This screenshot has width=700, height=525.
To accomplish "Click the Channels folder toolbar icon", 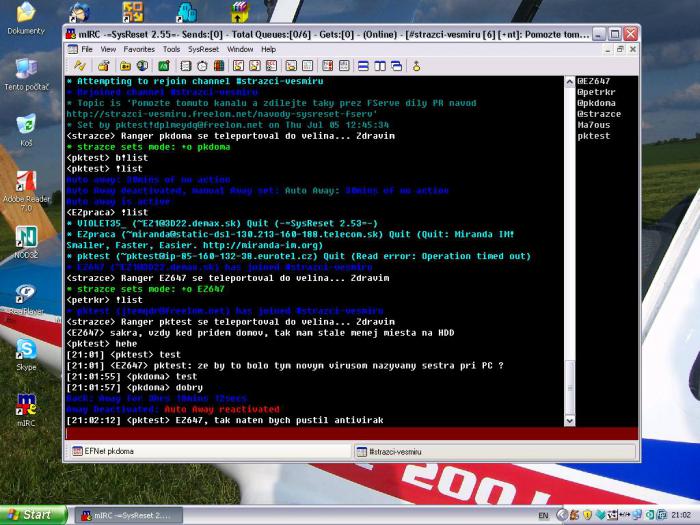I will [x=125, y=66].
